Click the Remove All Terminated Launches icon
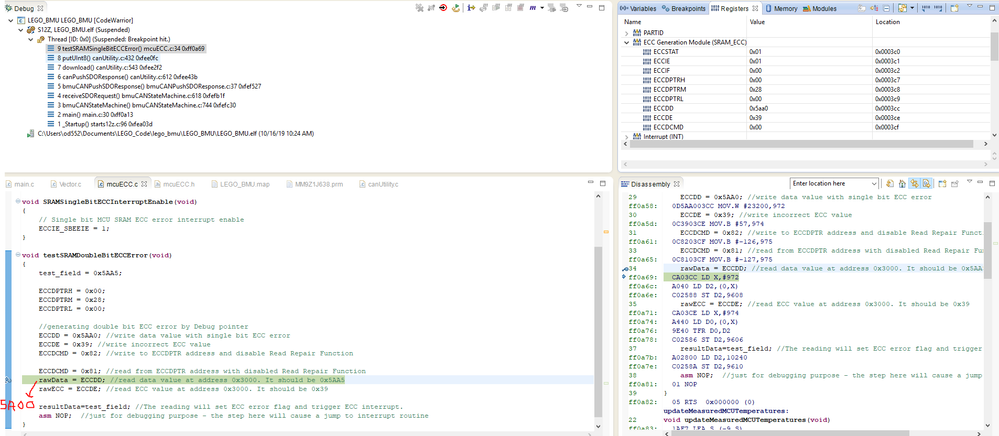Image resolution: width=999 pixels, height=436 pixels. click(419, 8)
